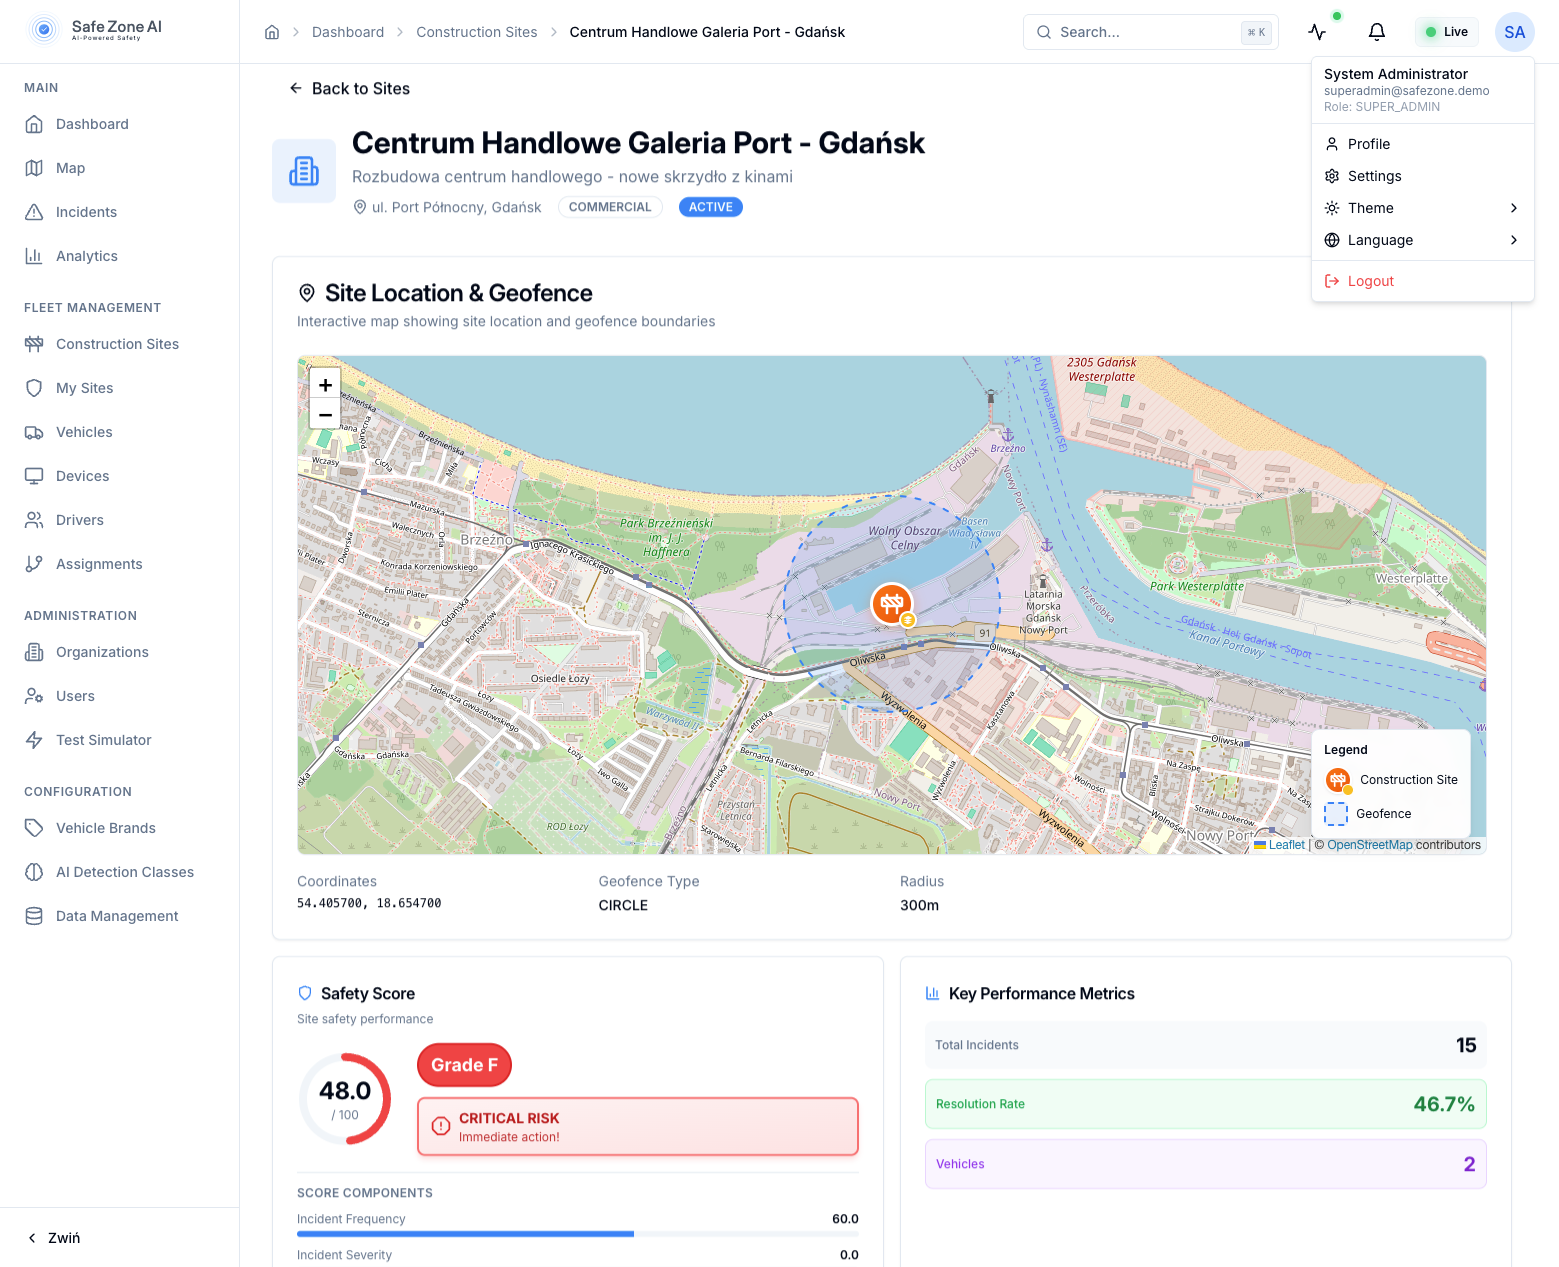Go to Settings in user menu
This screenshot has width=1559, height=1267.
click(x=1374, y=176)
